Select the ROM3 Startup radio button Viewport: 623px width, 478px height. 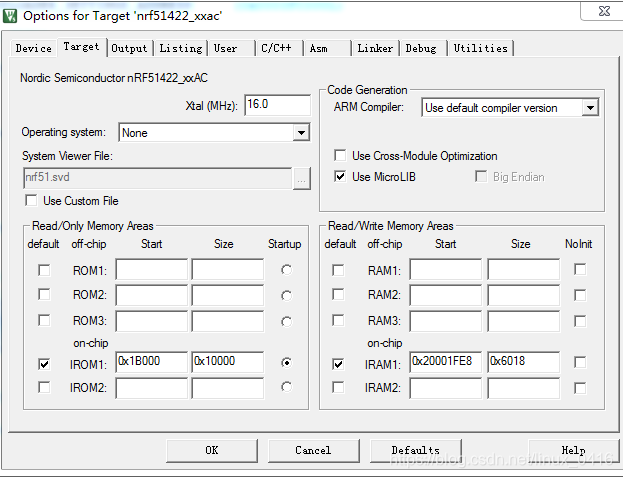tap(286, 321)
